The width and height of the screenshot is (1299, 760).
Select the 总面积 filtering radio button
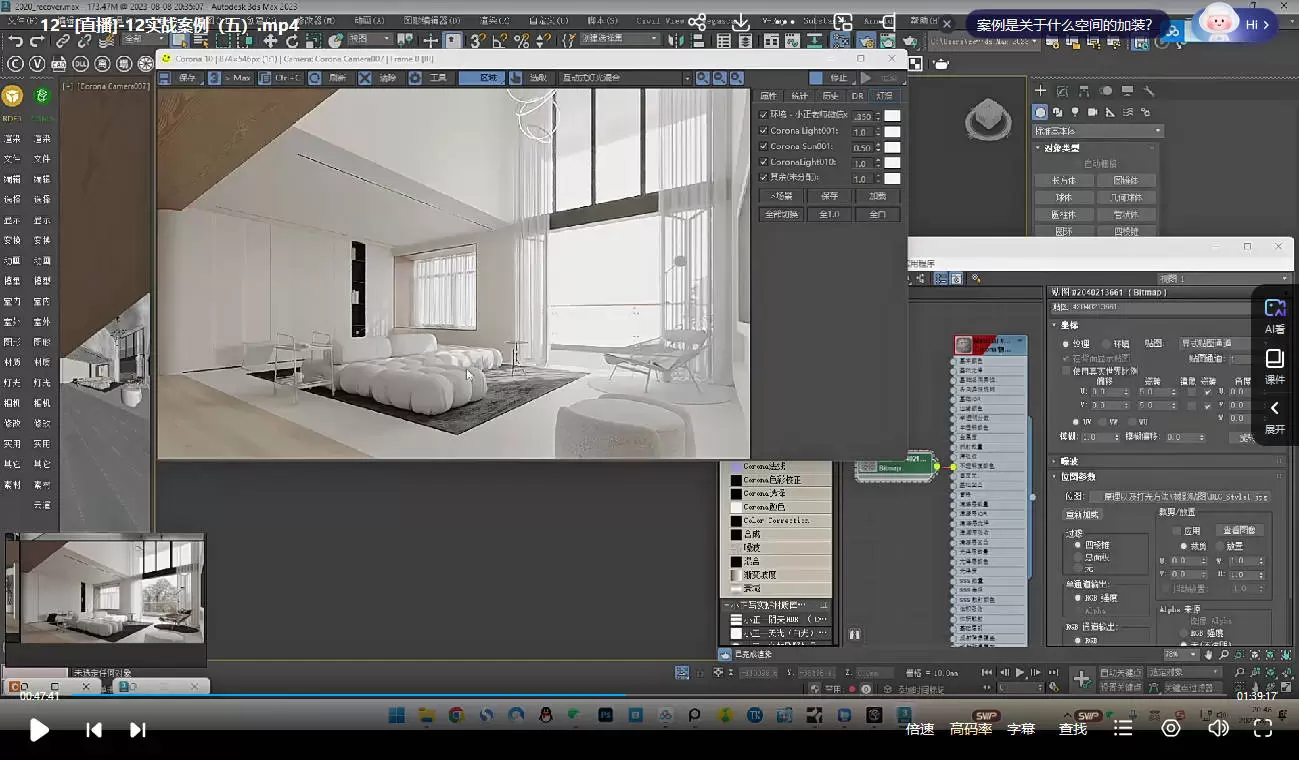(x=1078, y=557)
